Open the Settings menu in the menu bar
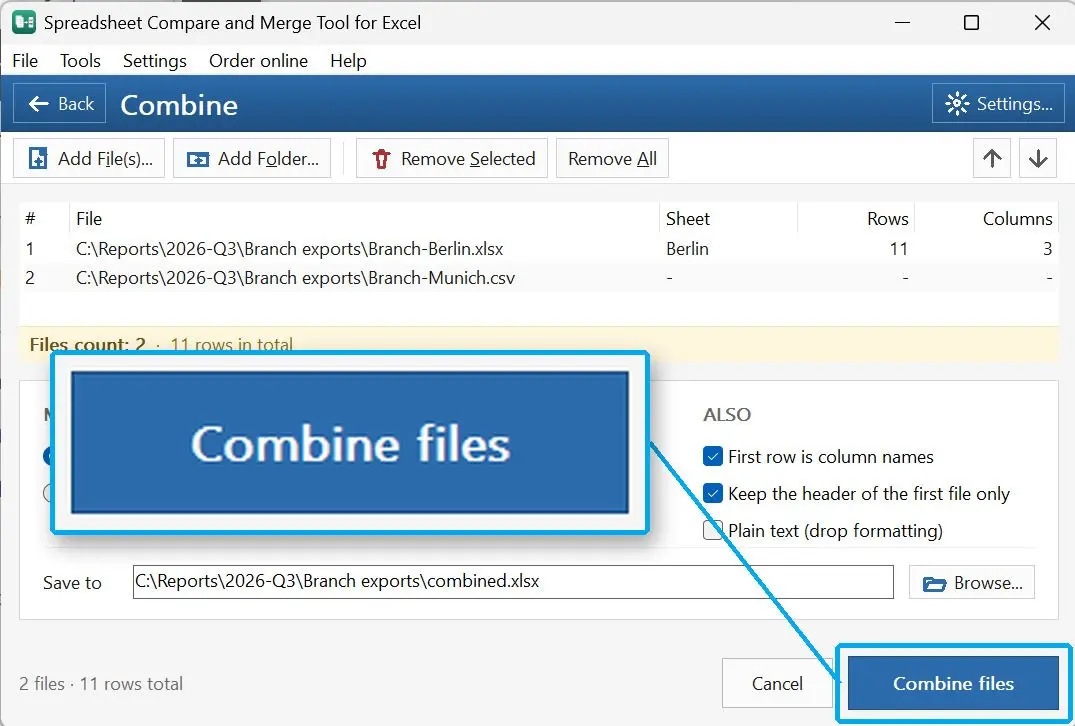The height and width of the screenshot is (726, 1075). tap(155, 60)
